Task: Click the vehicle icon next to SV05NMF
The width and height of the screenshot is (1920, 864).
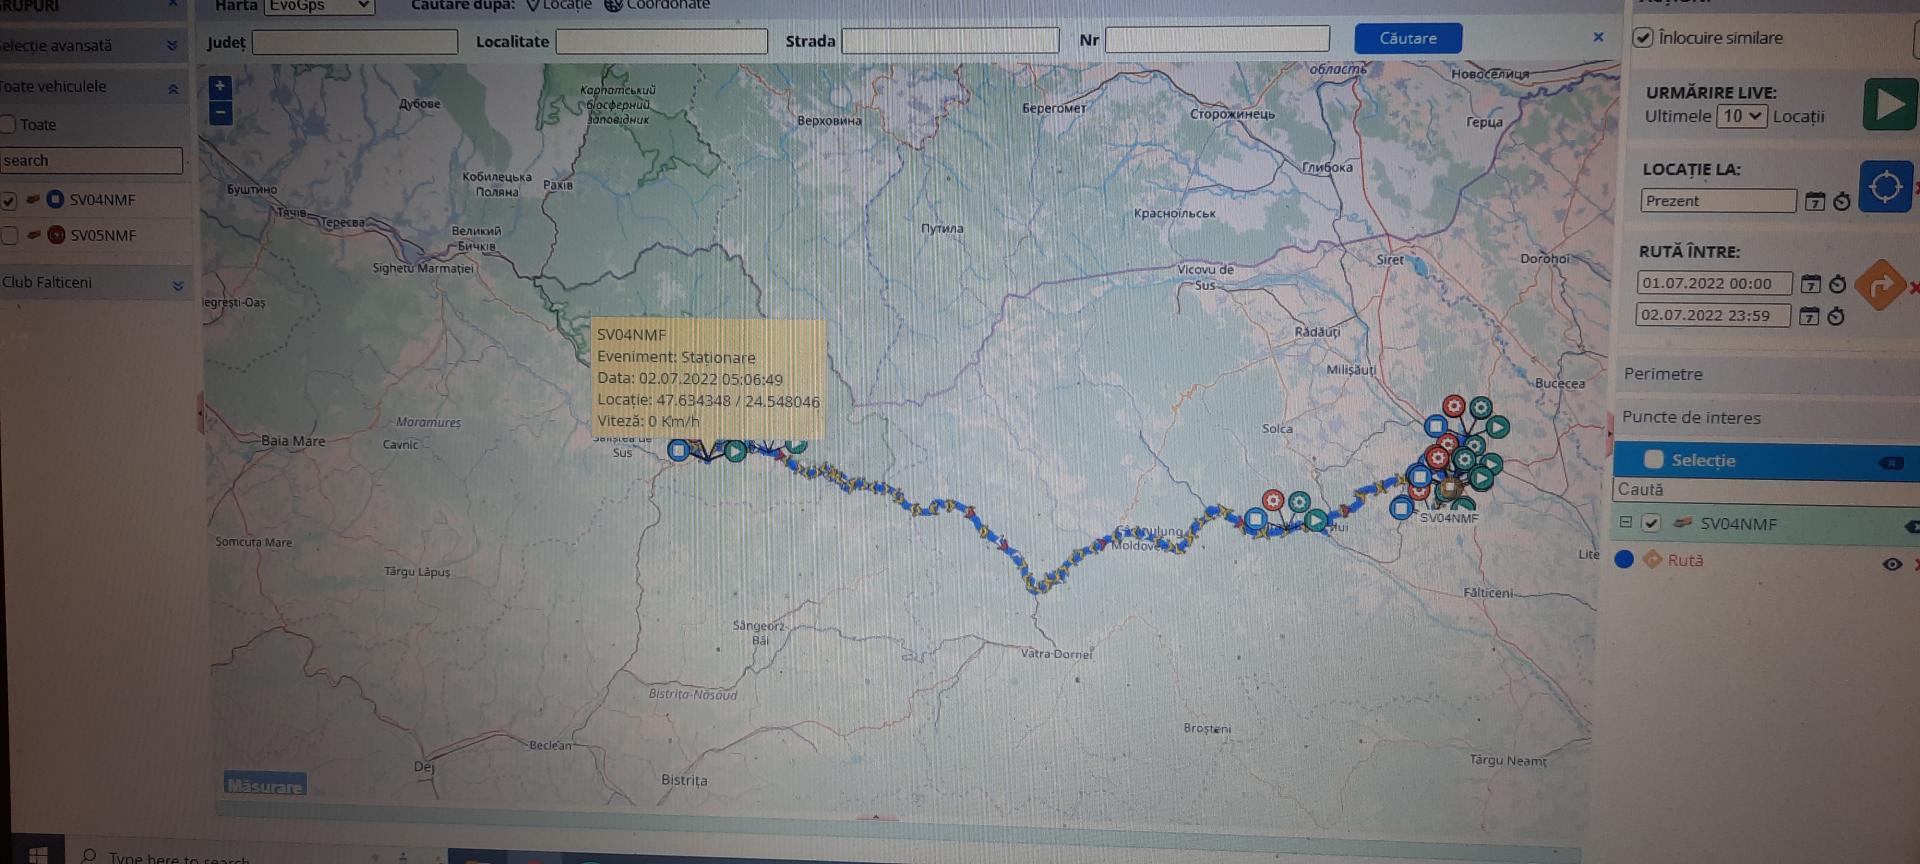Action: 34,235
